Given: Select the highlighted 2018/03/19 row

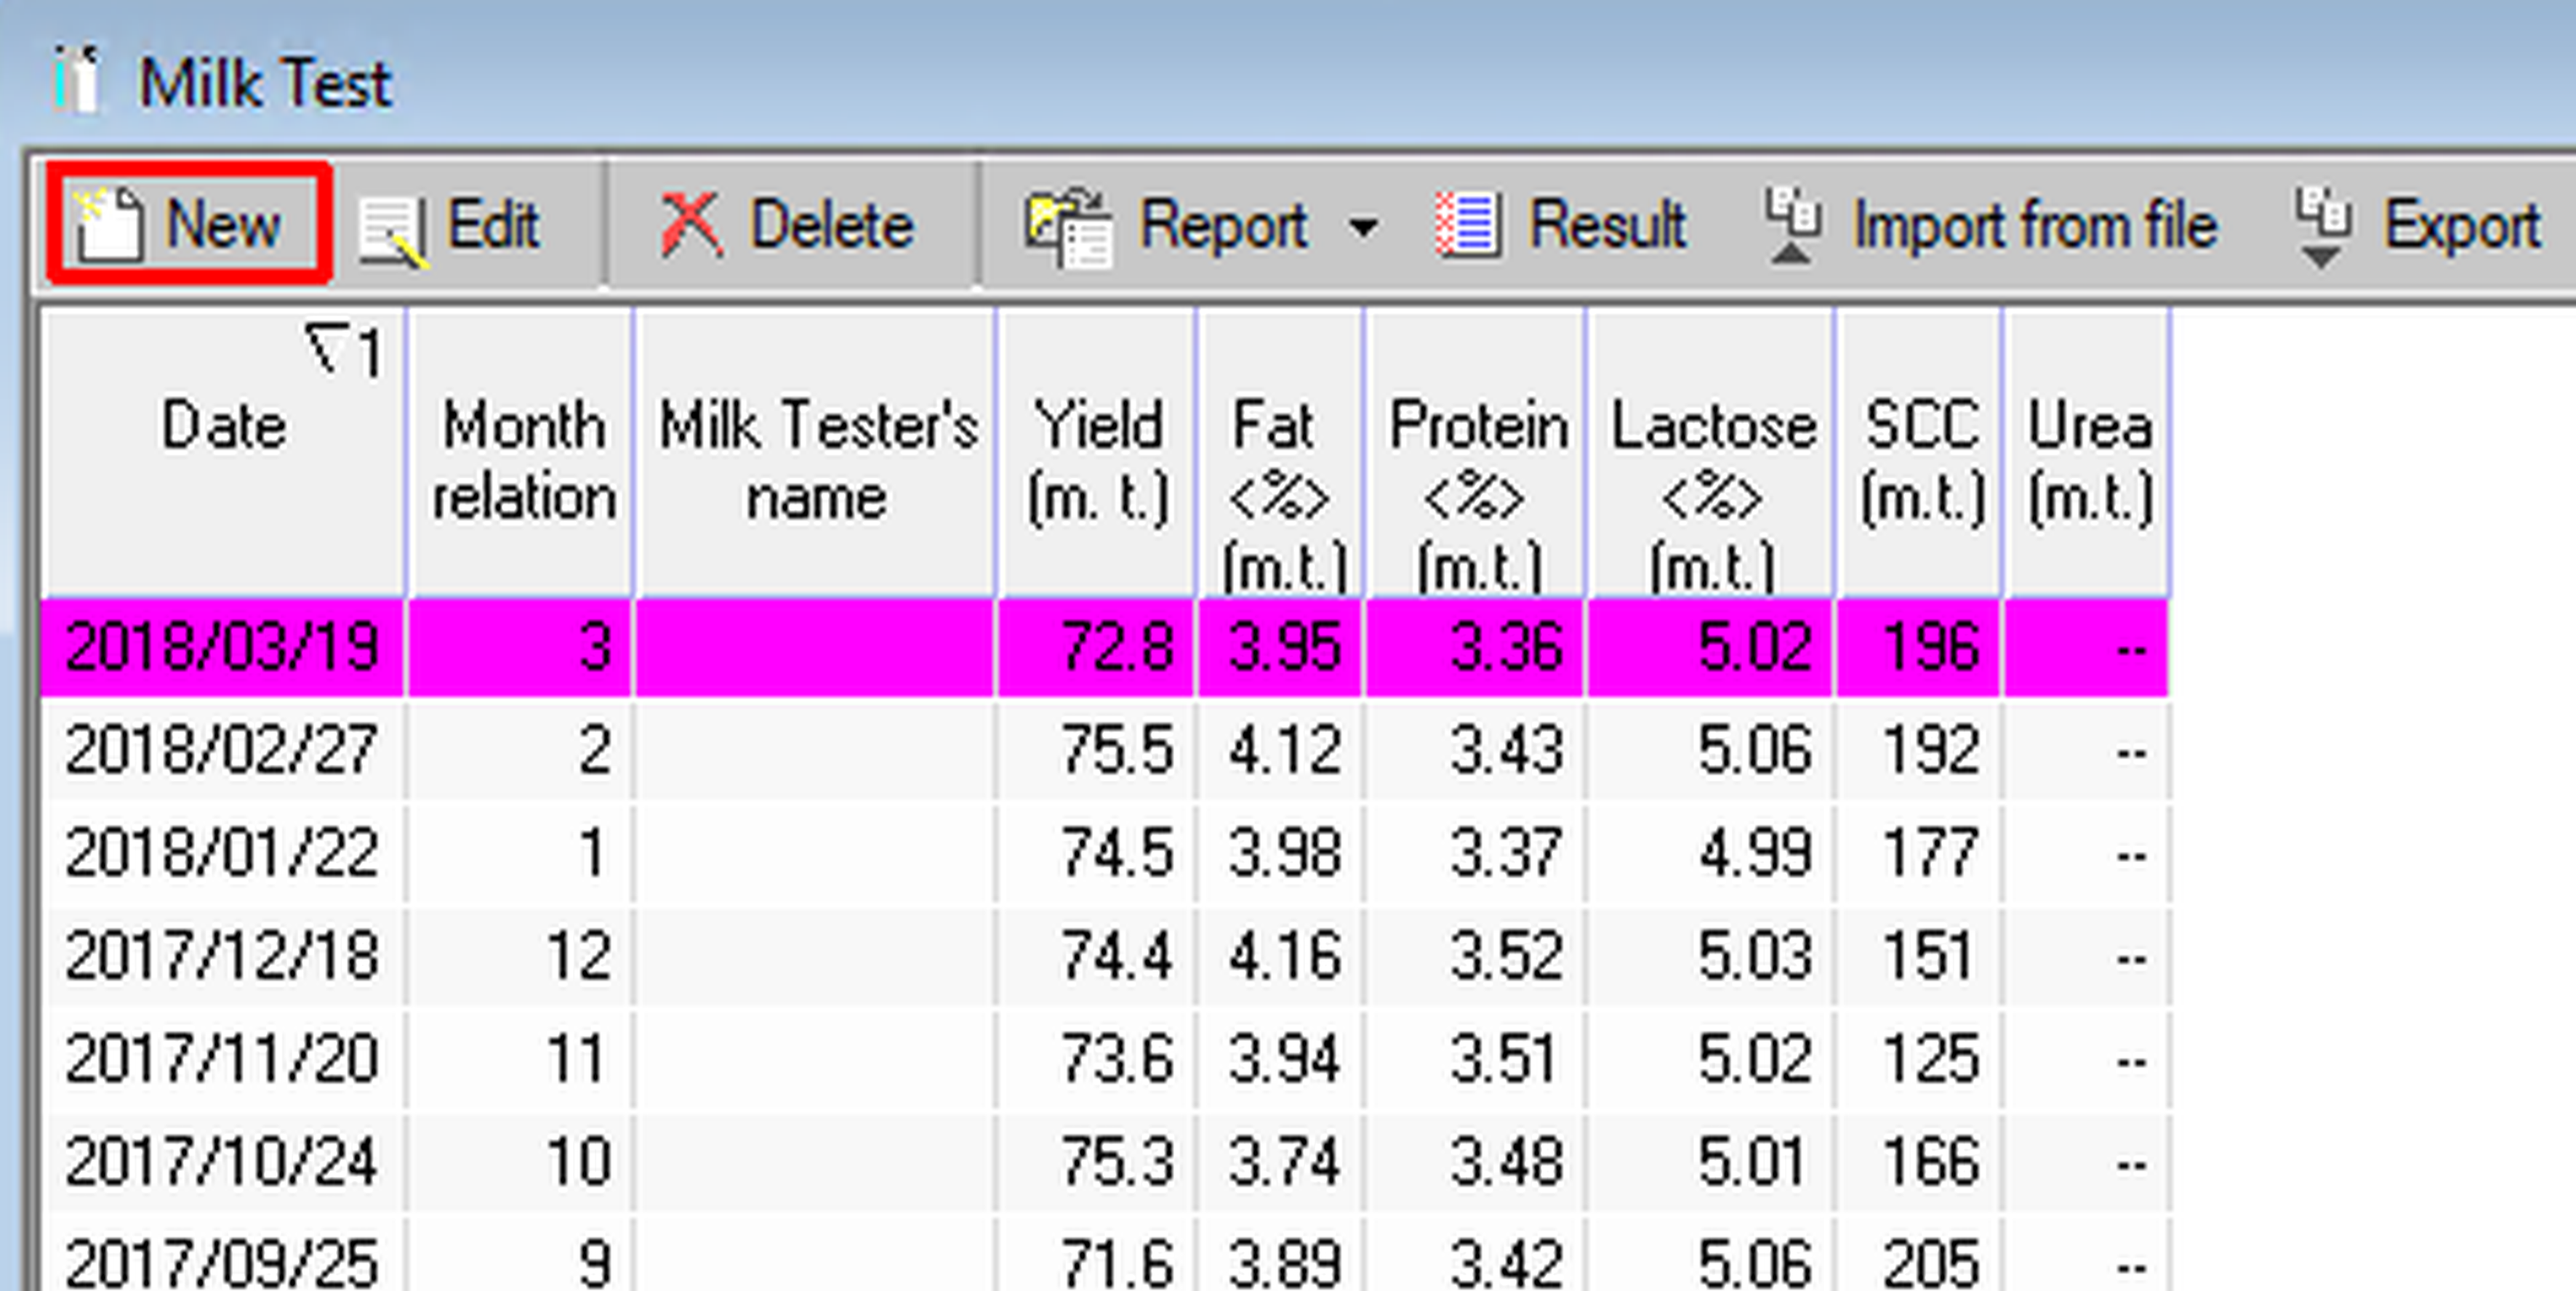Looking at the screenshot, I should coord(222,647).
